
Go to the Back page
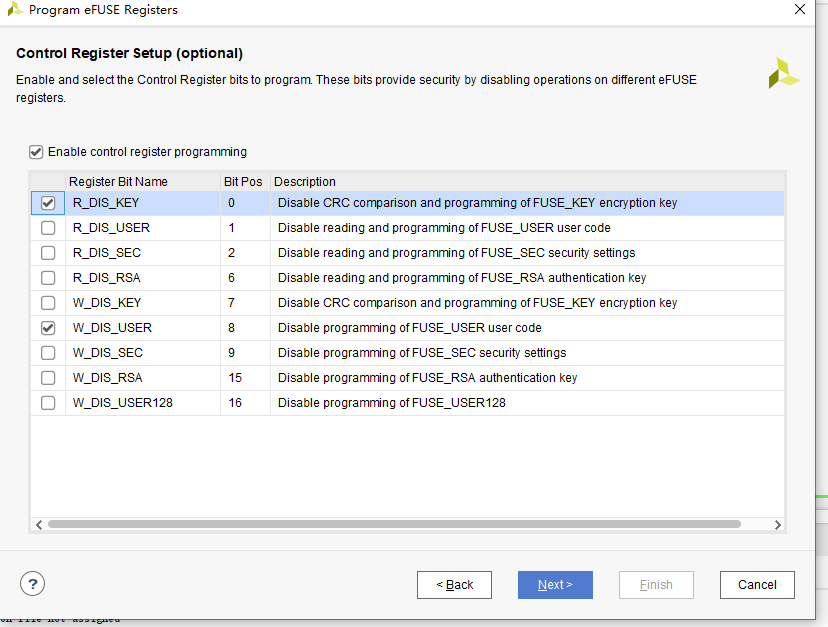454,585
